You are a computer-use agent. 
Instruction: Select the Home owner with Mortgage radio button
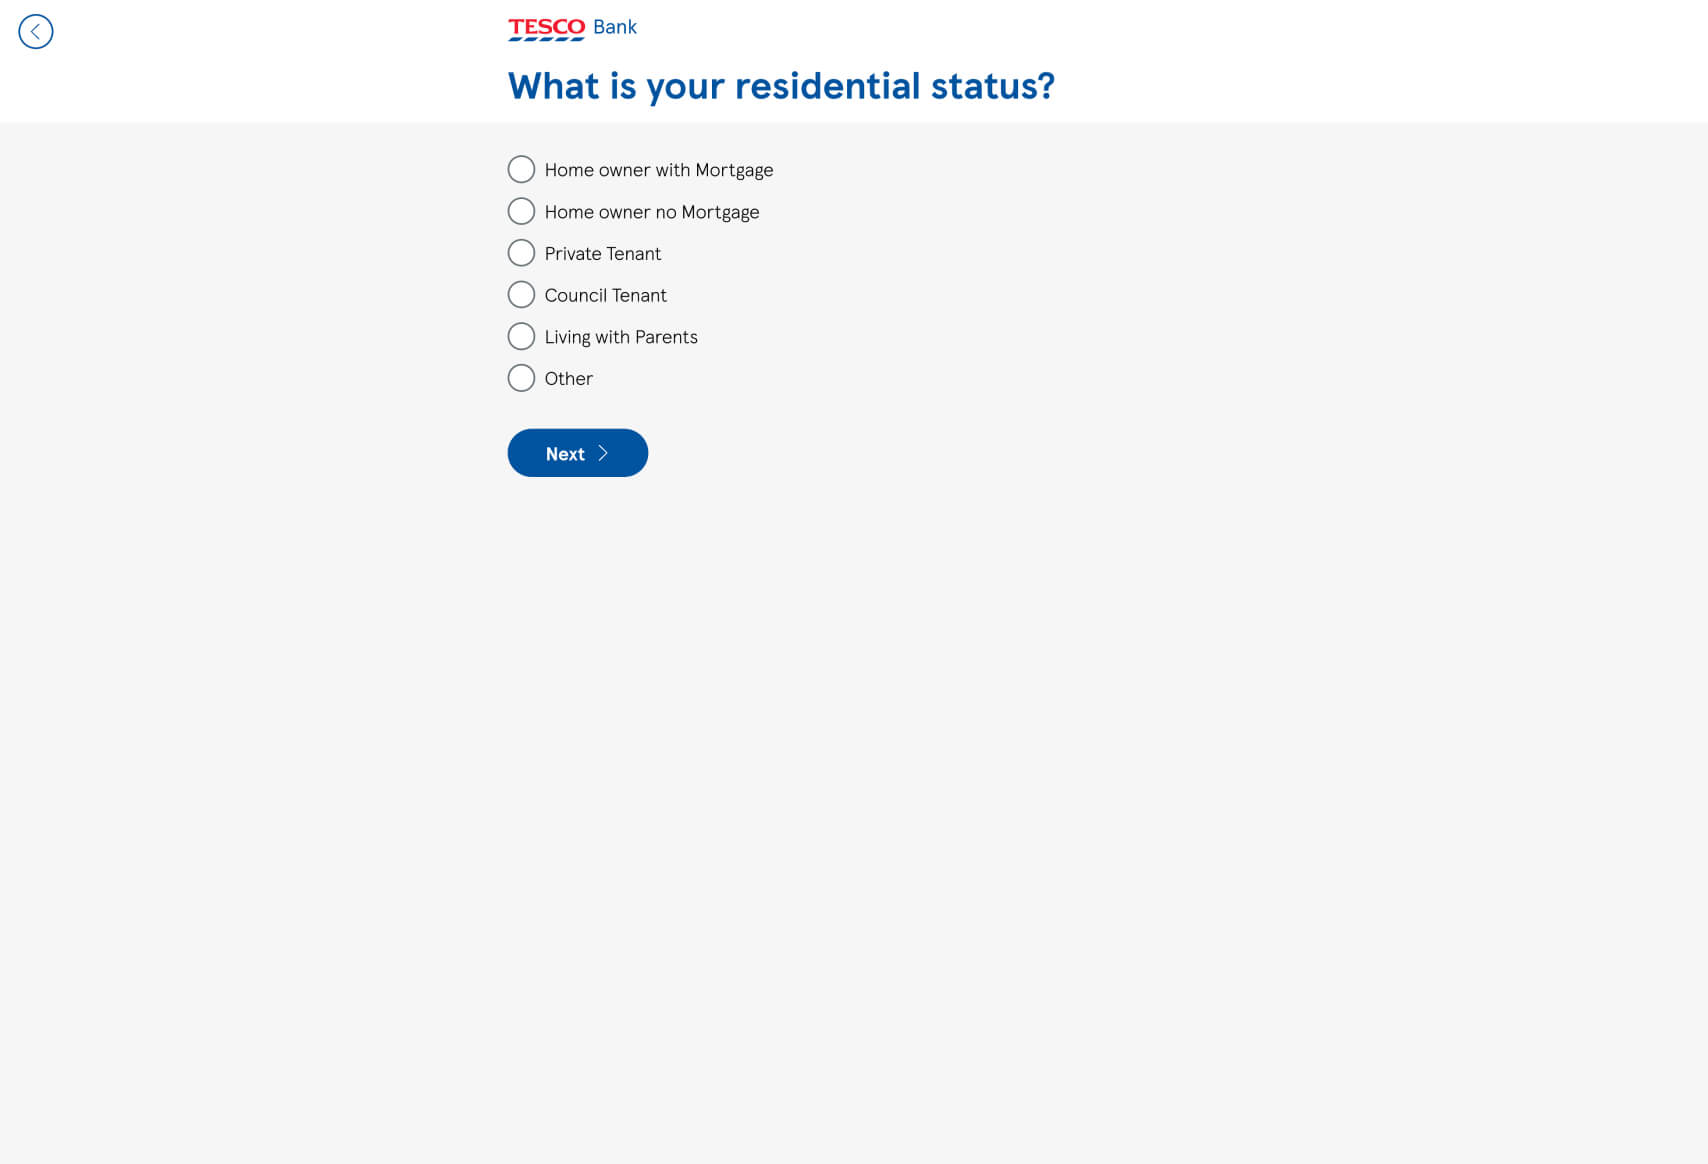[521, 169]
